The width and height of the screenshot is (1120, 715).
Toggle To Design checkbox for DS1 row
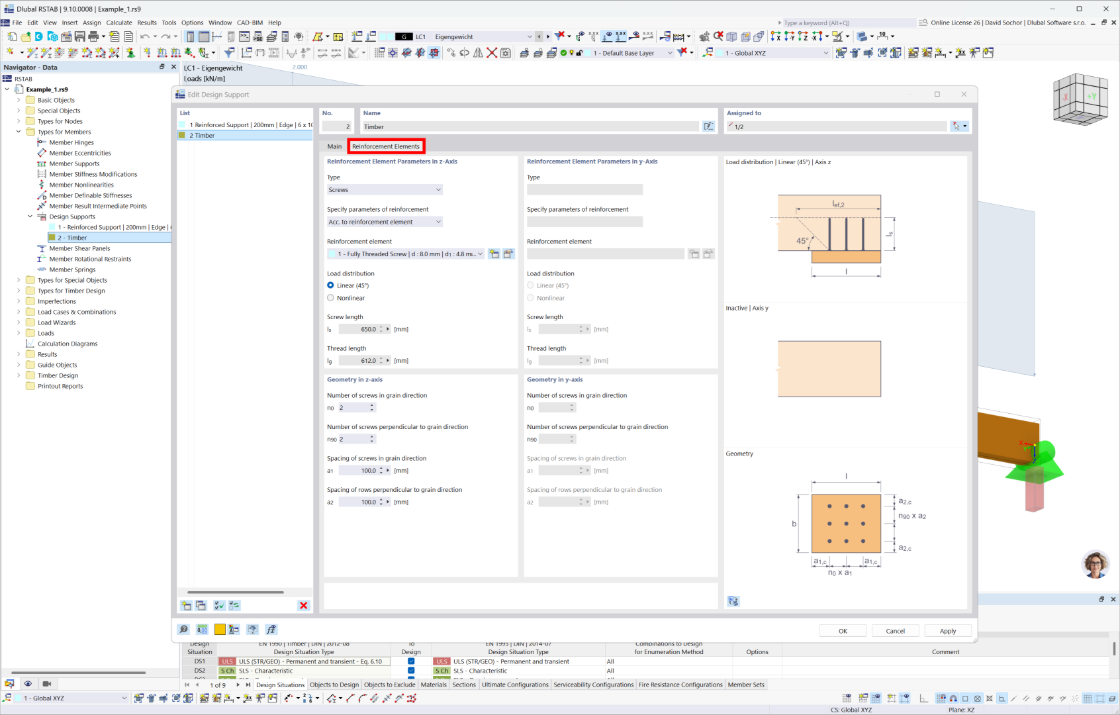[x=411, y=661]
